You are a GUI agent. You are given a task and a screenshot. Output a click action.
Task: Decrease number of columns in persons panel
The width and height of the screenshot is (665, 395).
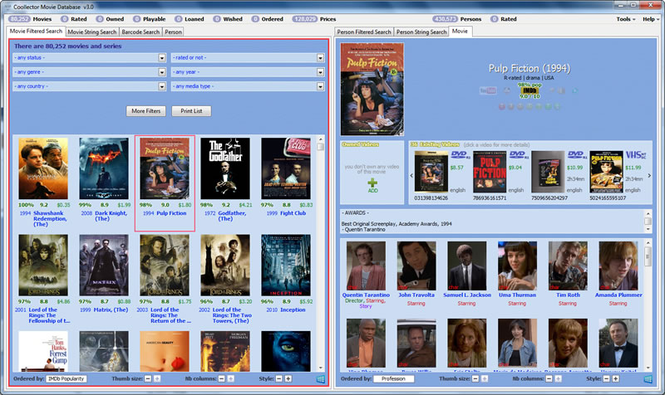coord(549,378)
